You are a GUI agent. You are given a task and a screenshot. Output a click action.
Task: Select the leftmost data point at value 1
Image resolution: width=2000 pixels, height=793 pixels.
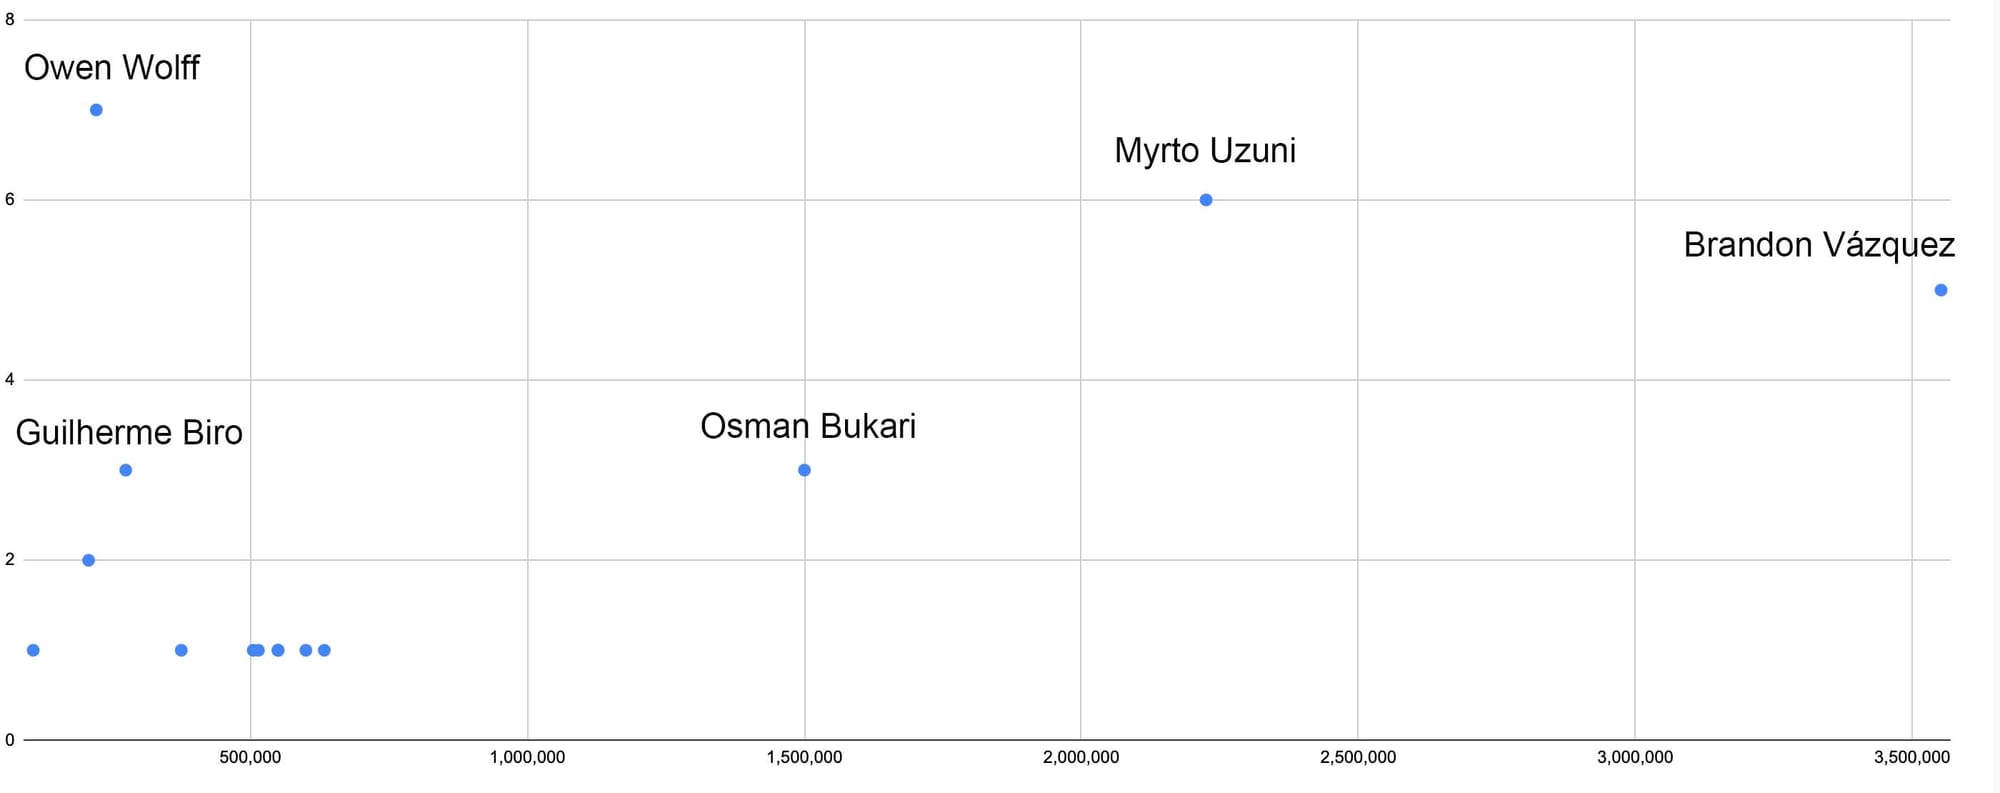click(x=33, y=650)
